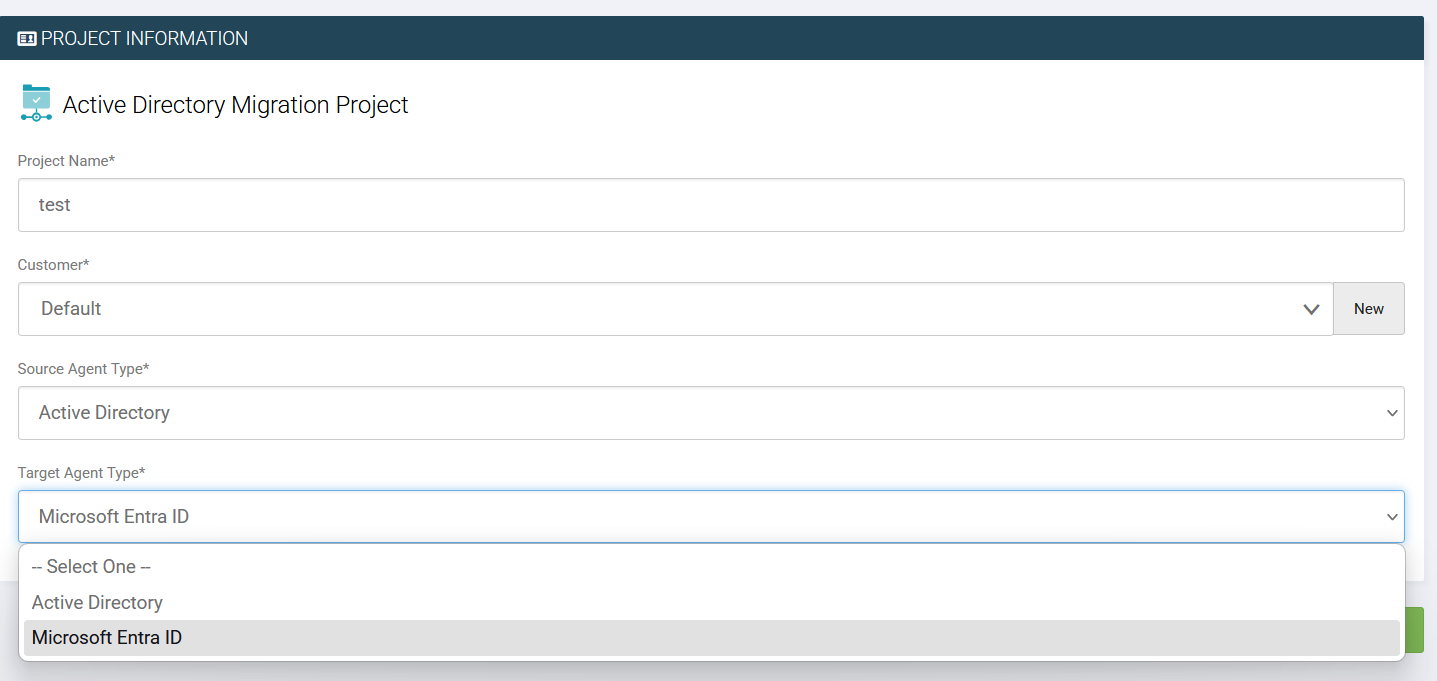Screen dimensions: 1437x681
Task: Click the Target Agent Type chevron arrow
Action: (1391, 517)
